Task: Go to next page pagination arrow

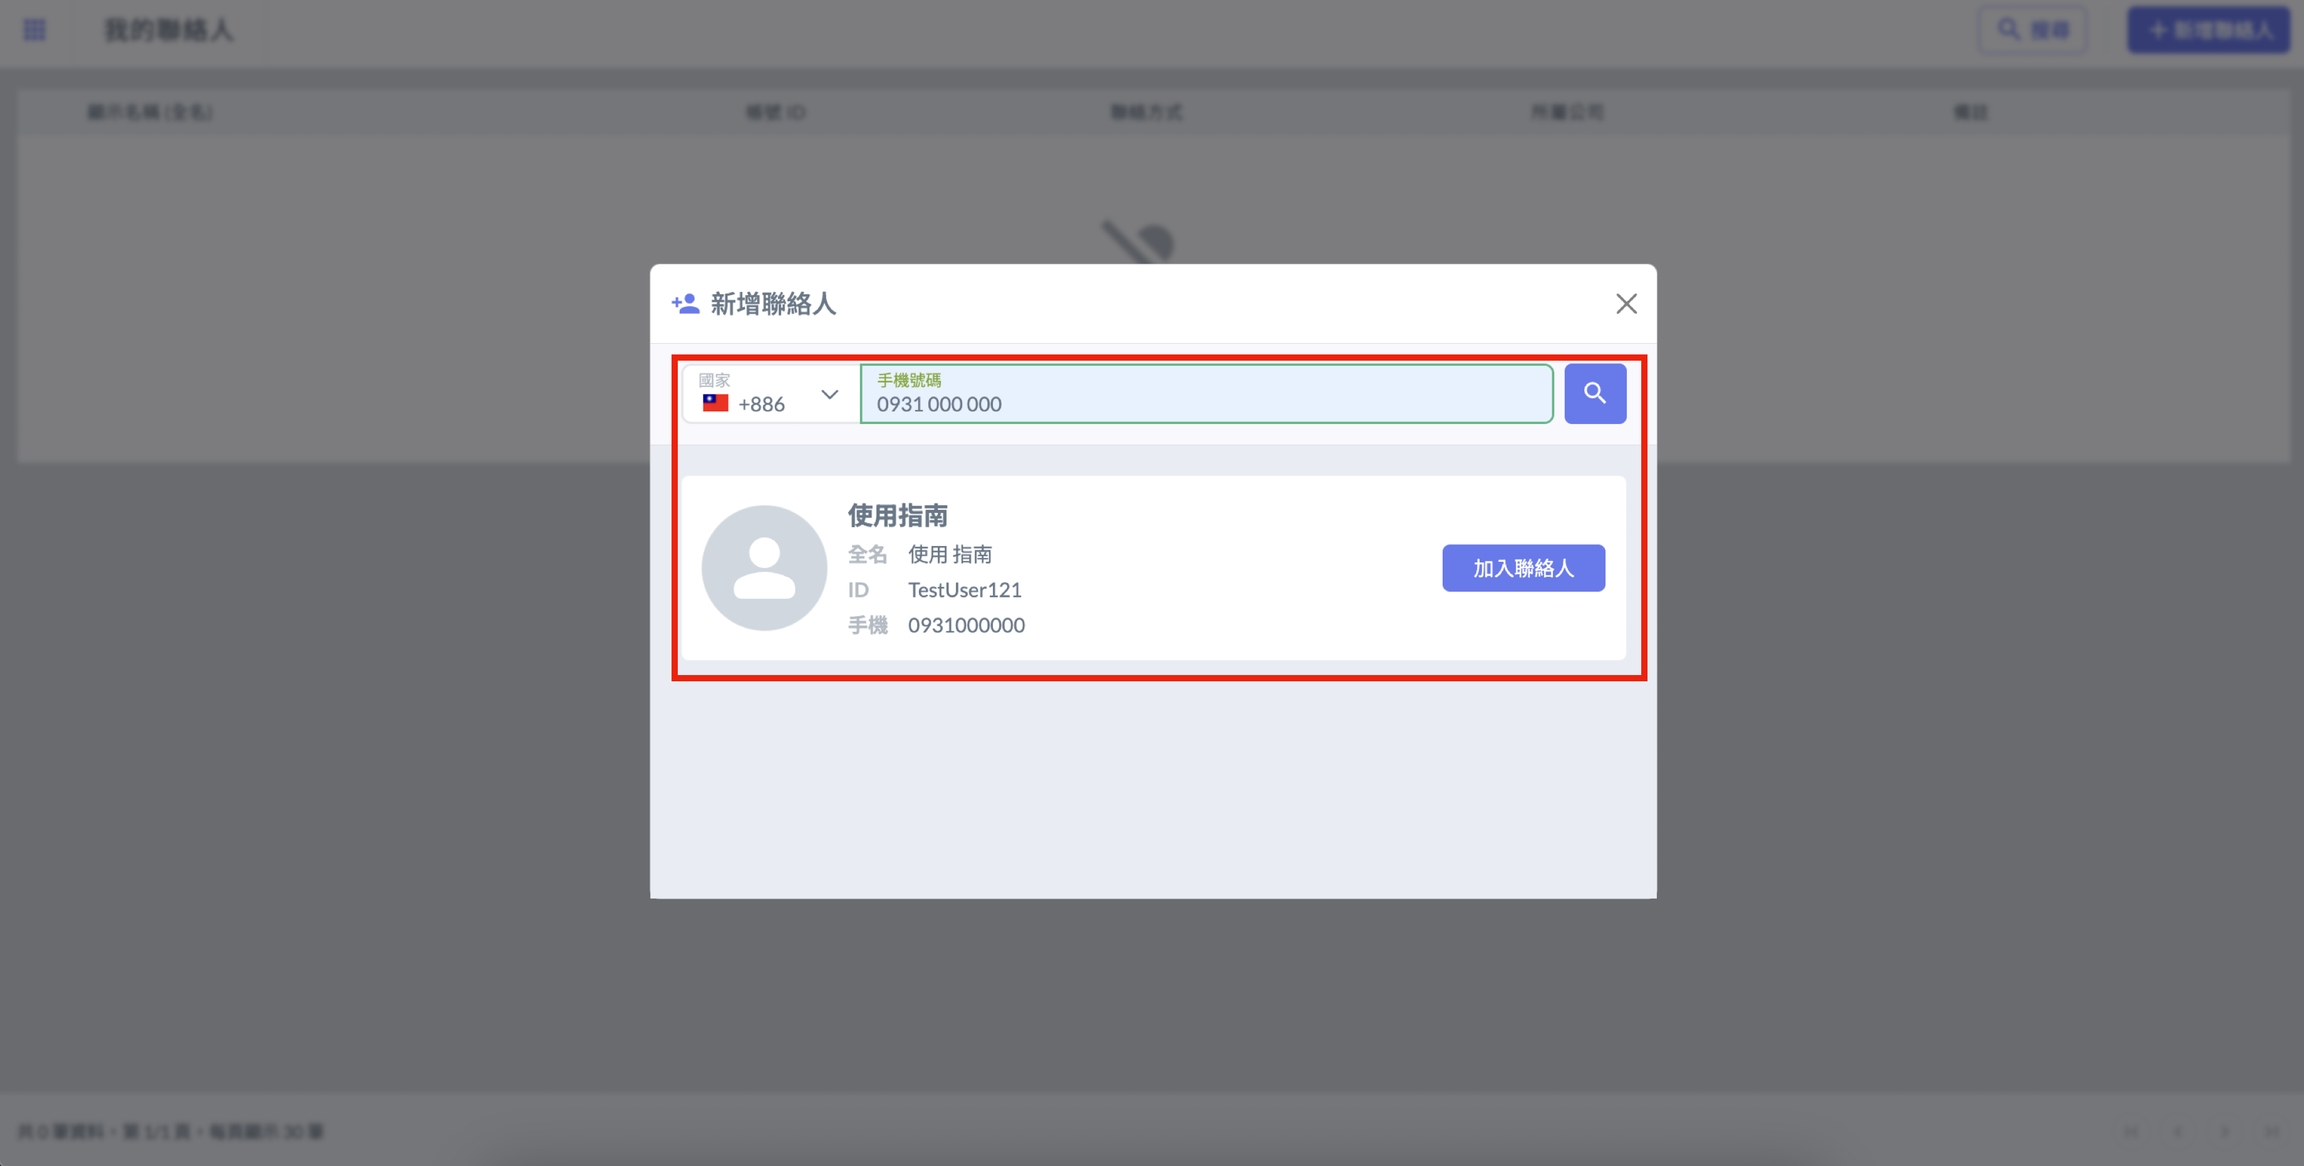Action: click(2225, 1131)
